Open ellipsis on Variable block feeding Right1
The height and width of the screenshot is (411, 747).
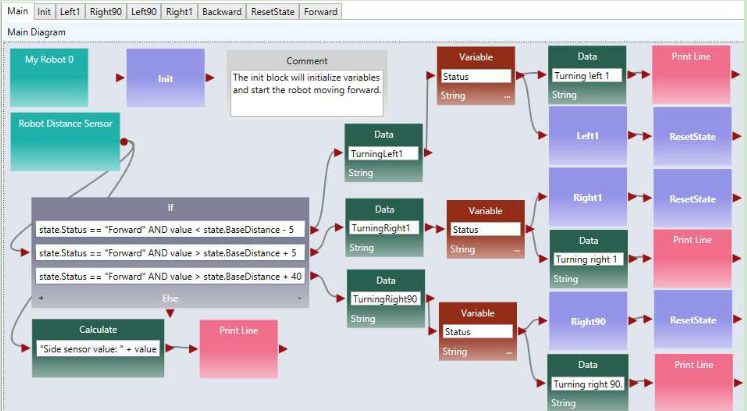pos(516,249)
